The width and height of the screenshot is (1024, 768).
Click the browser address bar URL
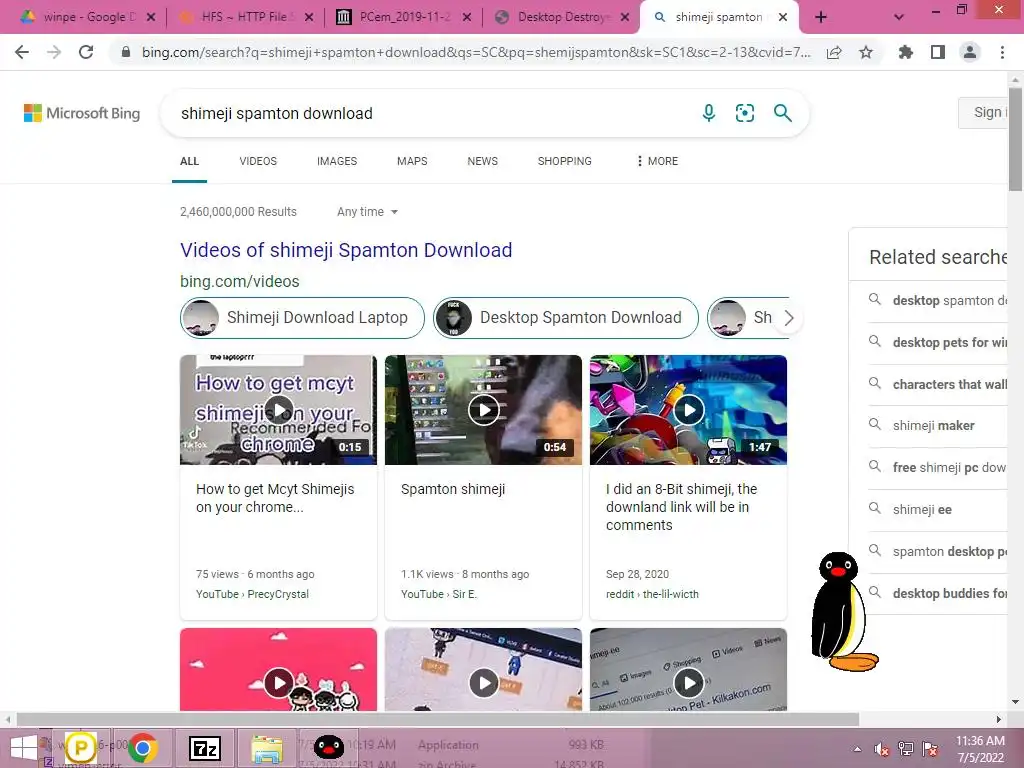pyautogui.click(x=476, y=52)
